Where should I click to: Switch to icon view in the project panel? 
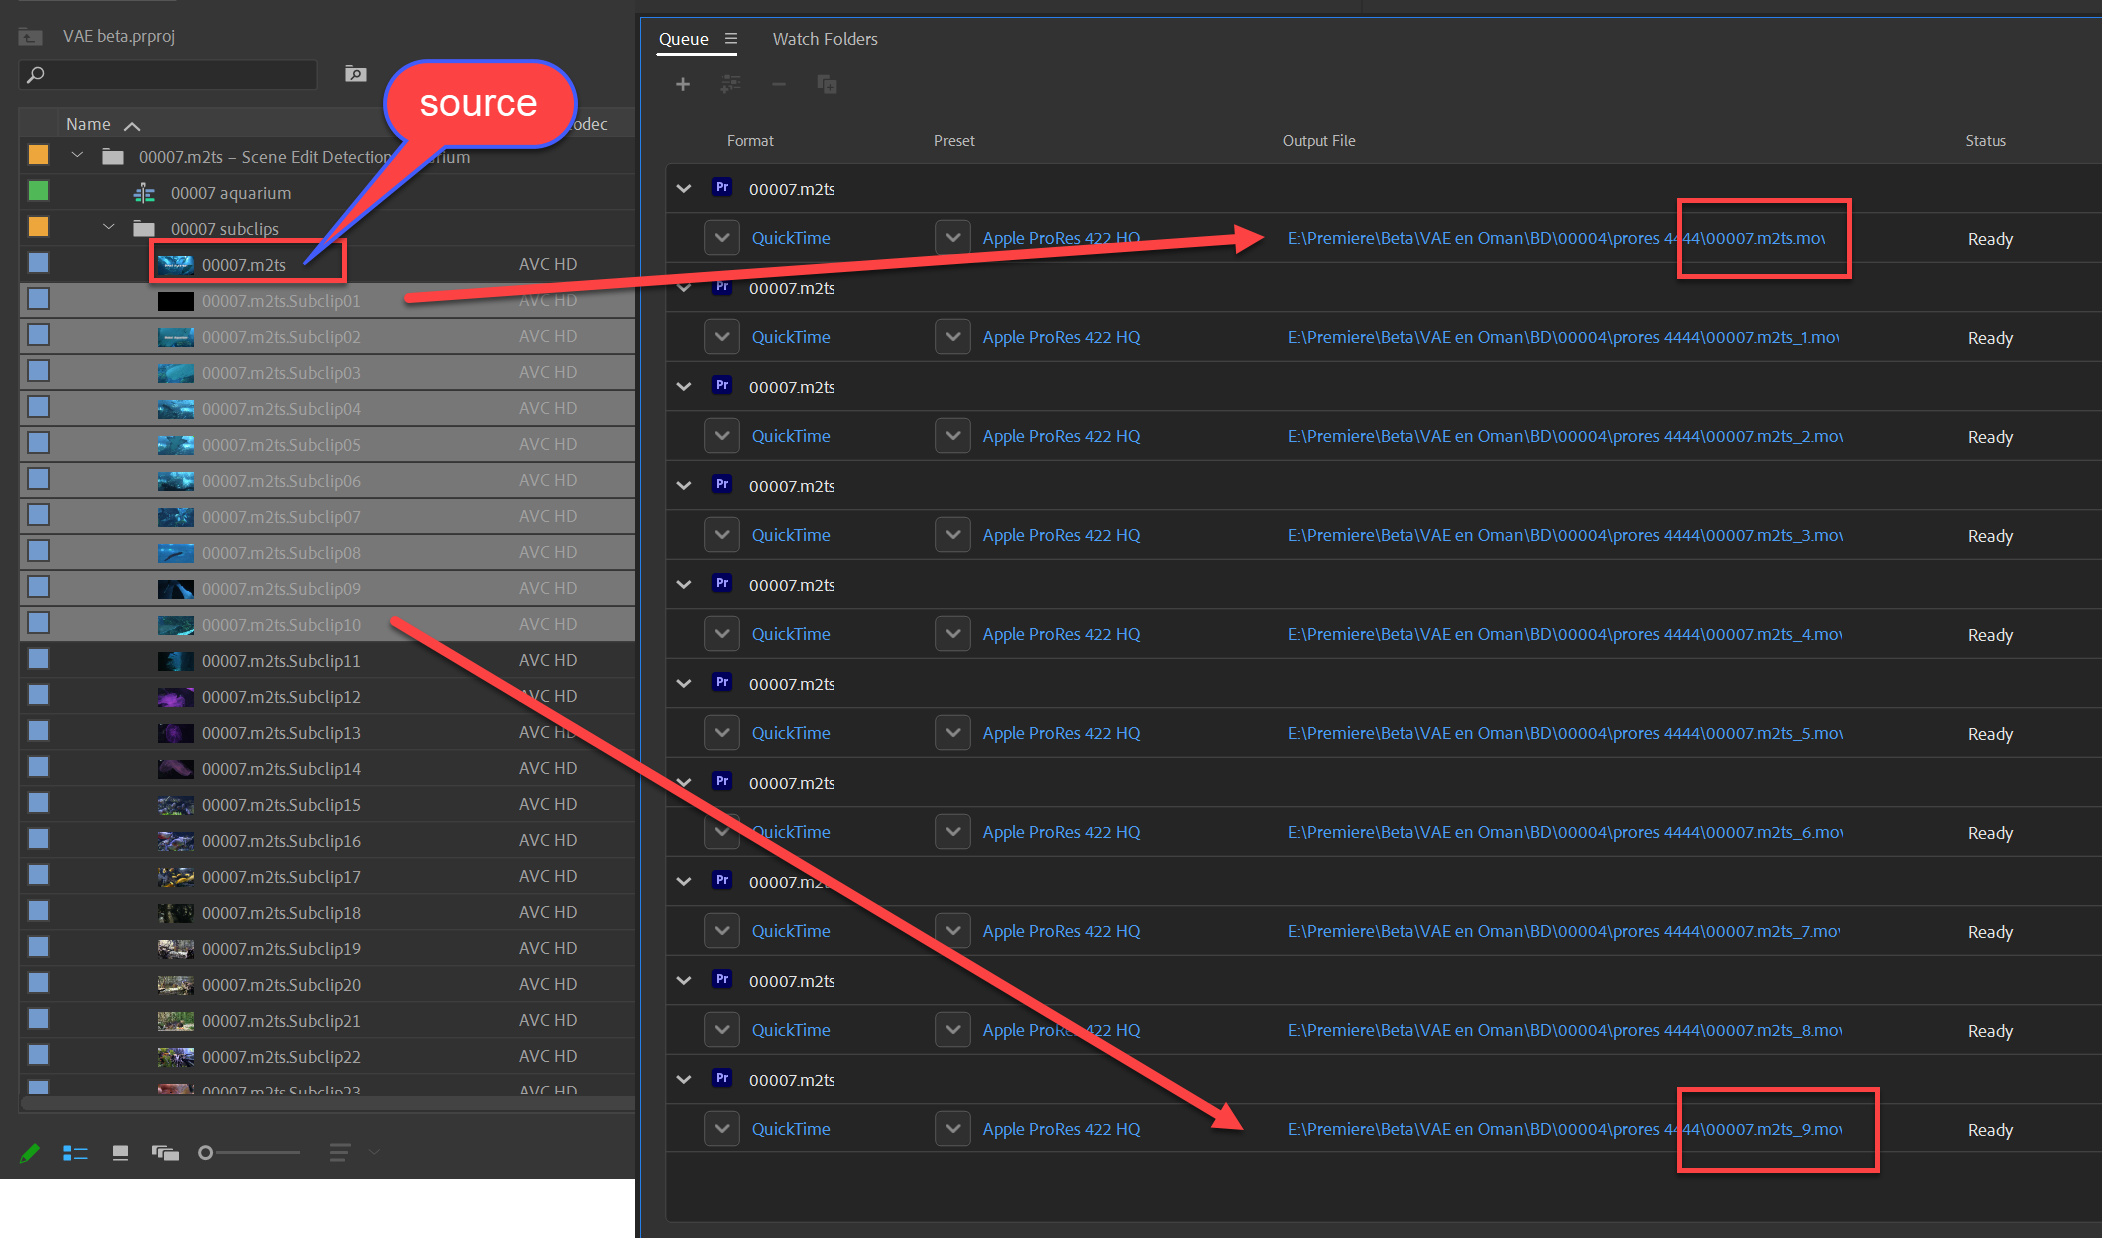119,1152
